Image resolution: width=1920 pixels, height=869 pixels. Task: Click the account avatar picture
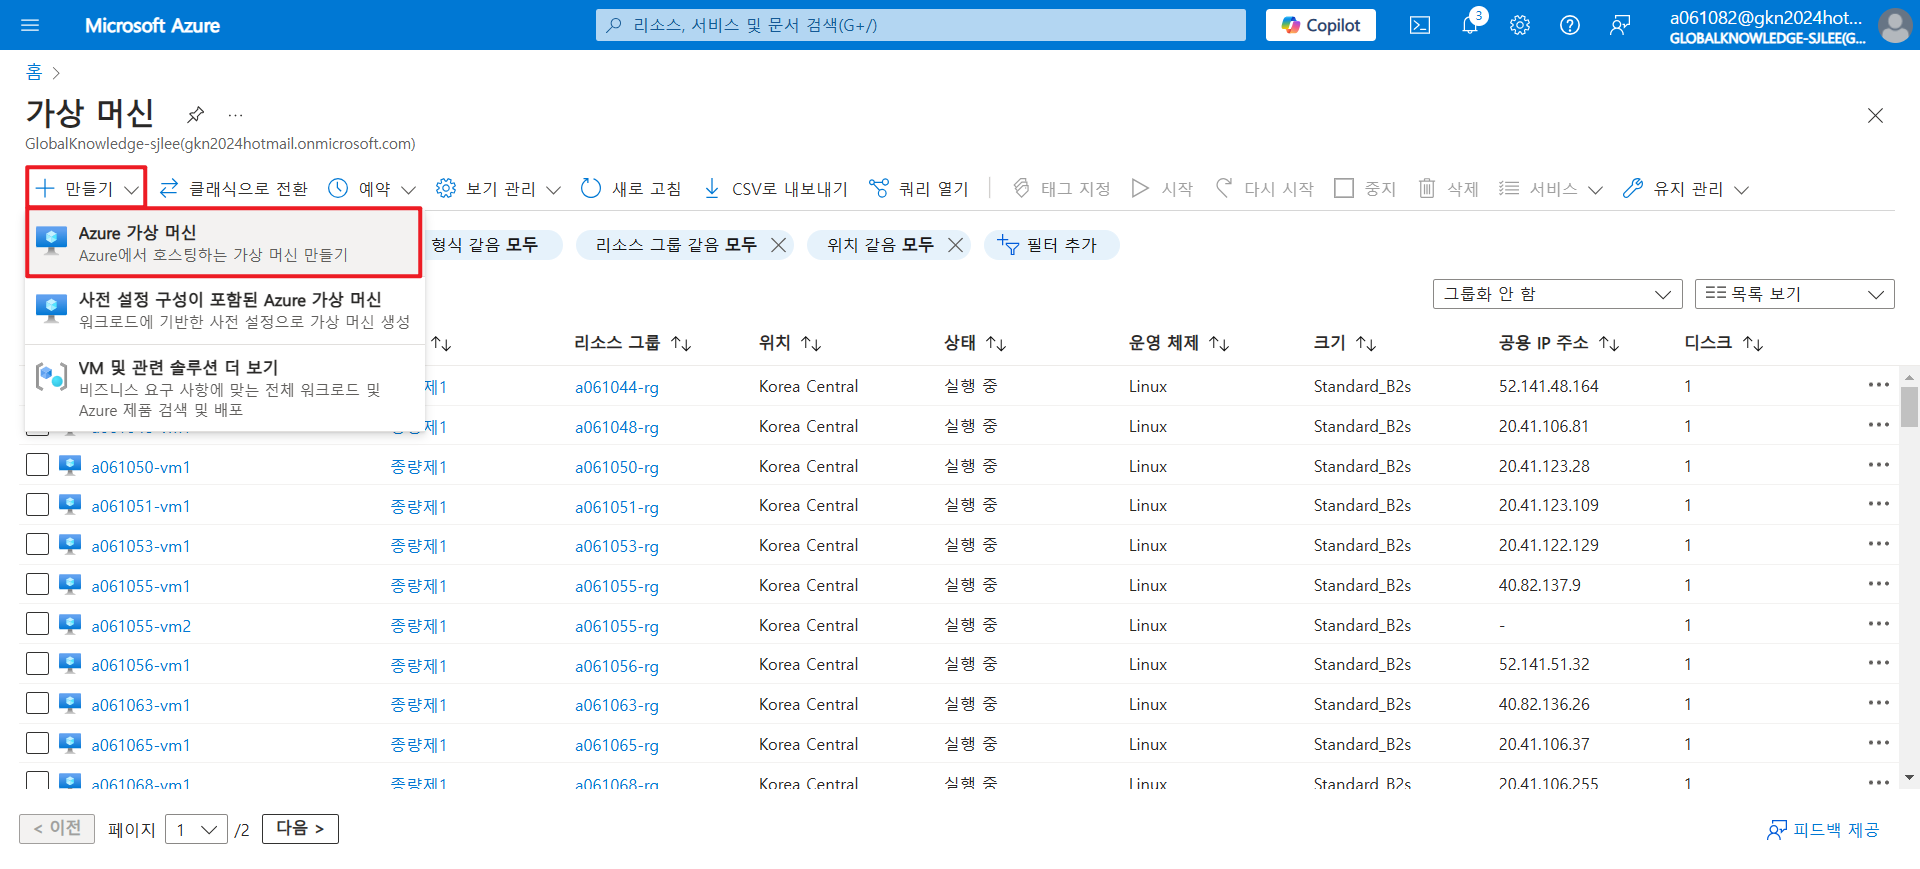pos(1895,25)
